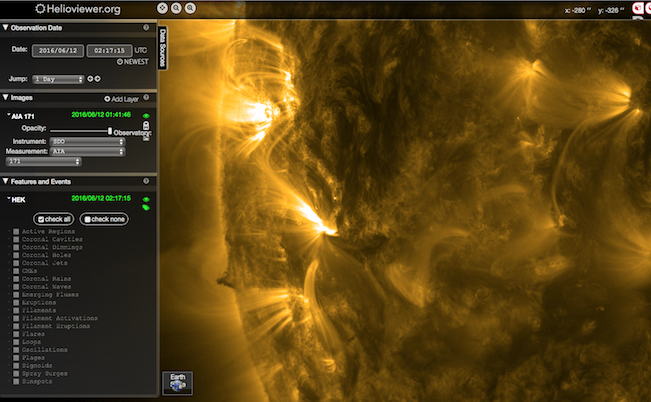Check the Oscillations checkbox
The height and width of the screenshot is (402, 651).
16,350
